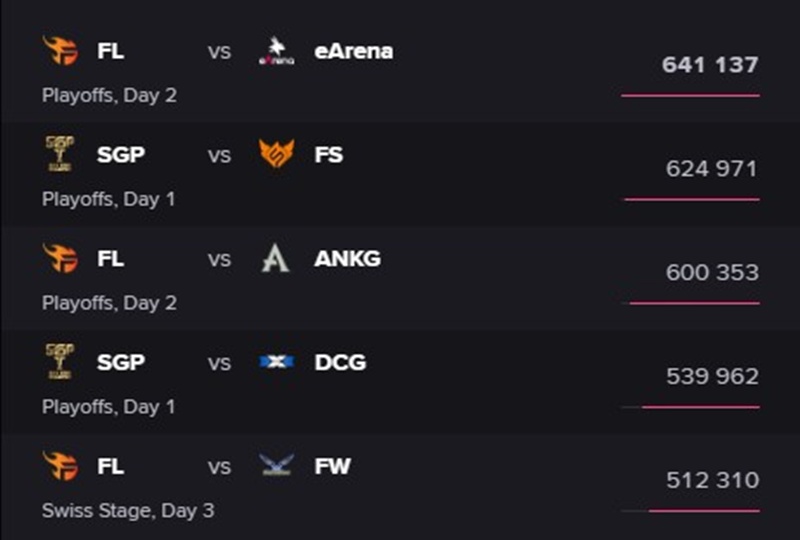Click the FL flame logo in the eArena match
The image size is (800, 540).
(x=60, y=51)
